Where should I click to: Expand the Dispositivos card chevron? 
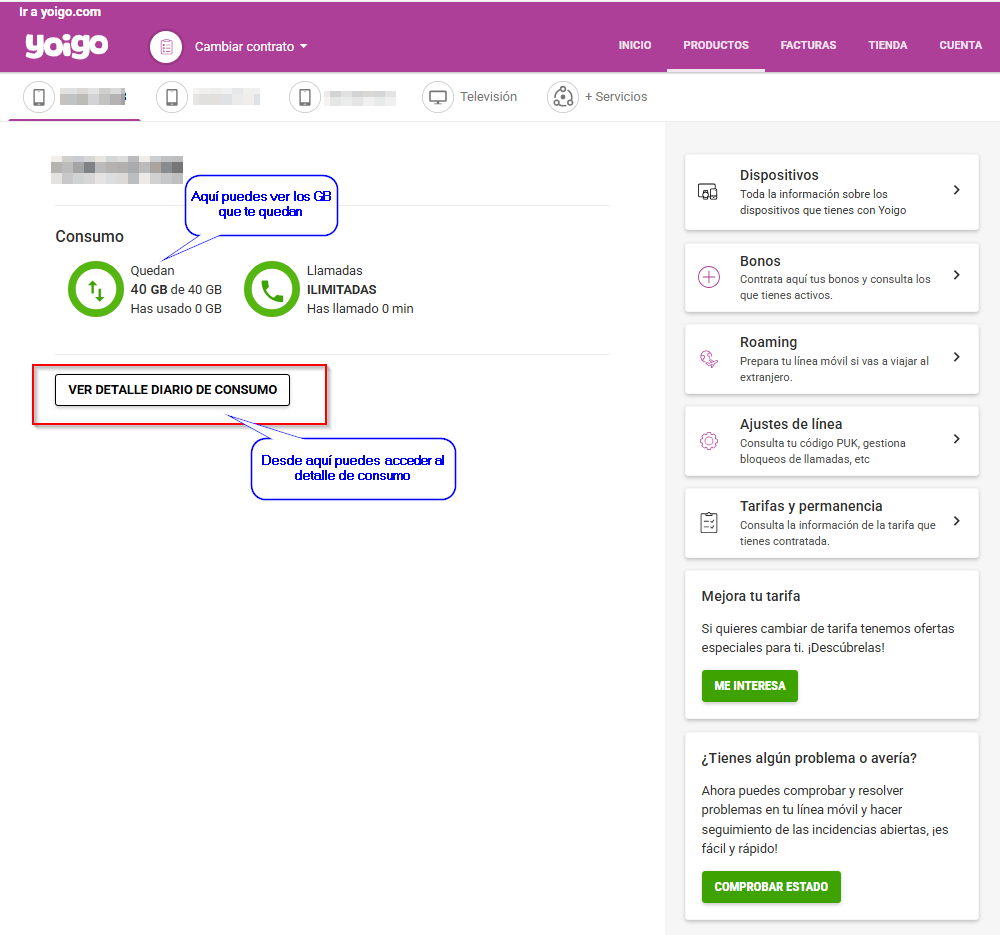(956, 190)
